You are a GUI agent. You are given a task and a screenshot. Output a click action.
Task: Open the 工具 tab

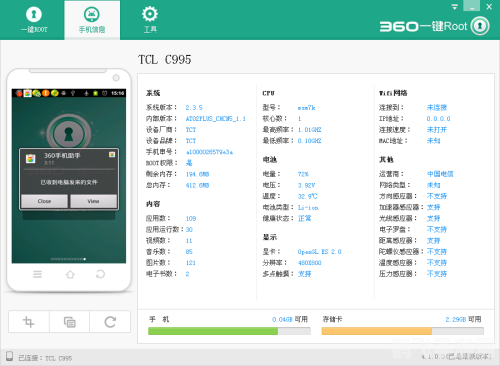coord(150,20)
